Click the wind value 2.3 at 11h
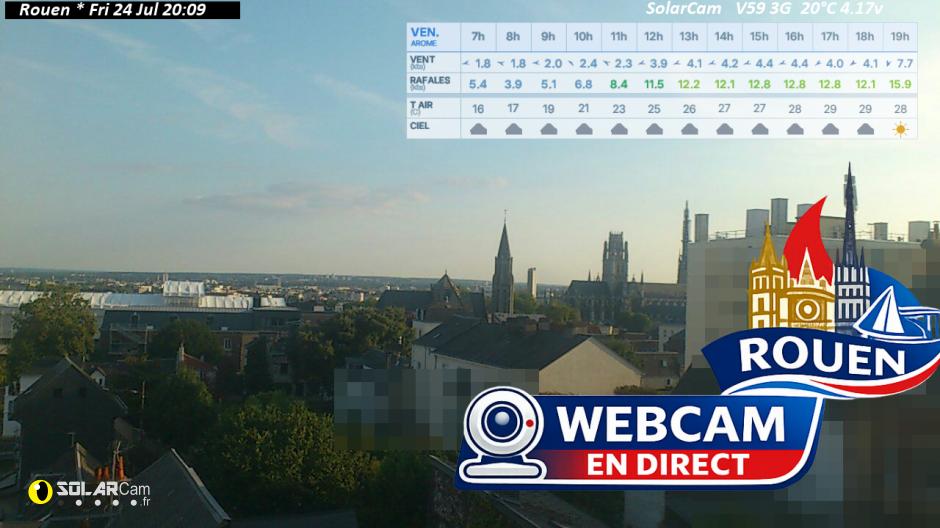 click(x=623, y=63)
